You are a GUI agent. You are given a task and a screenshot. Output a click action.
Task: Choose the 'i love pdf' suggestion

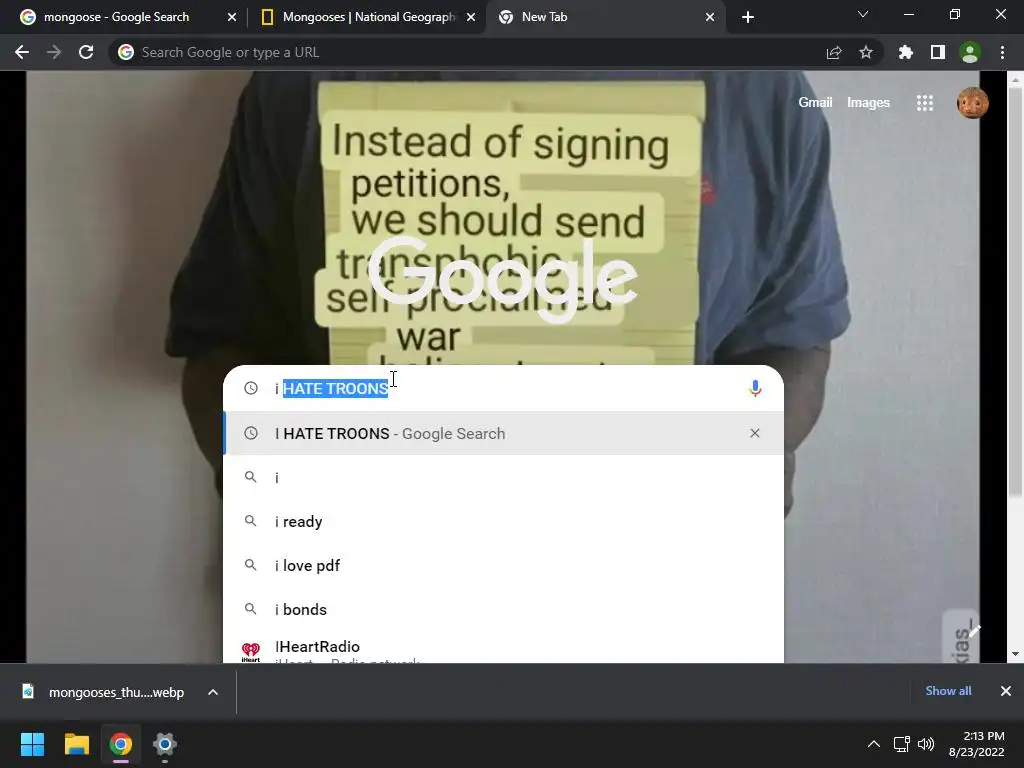[x=503, y=566]
